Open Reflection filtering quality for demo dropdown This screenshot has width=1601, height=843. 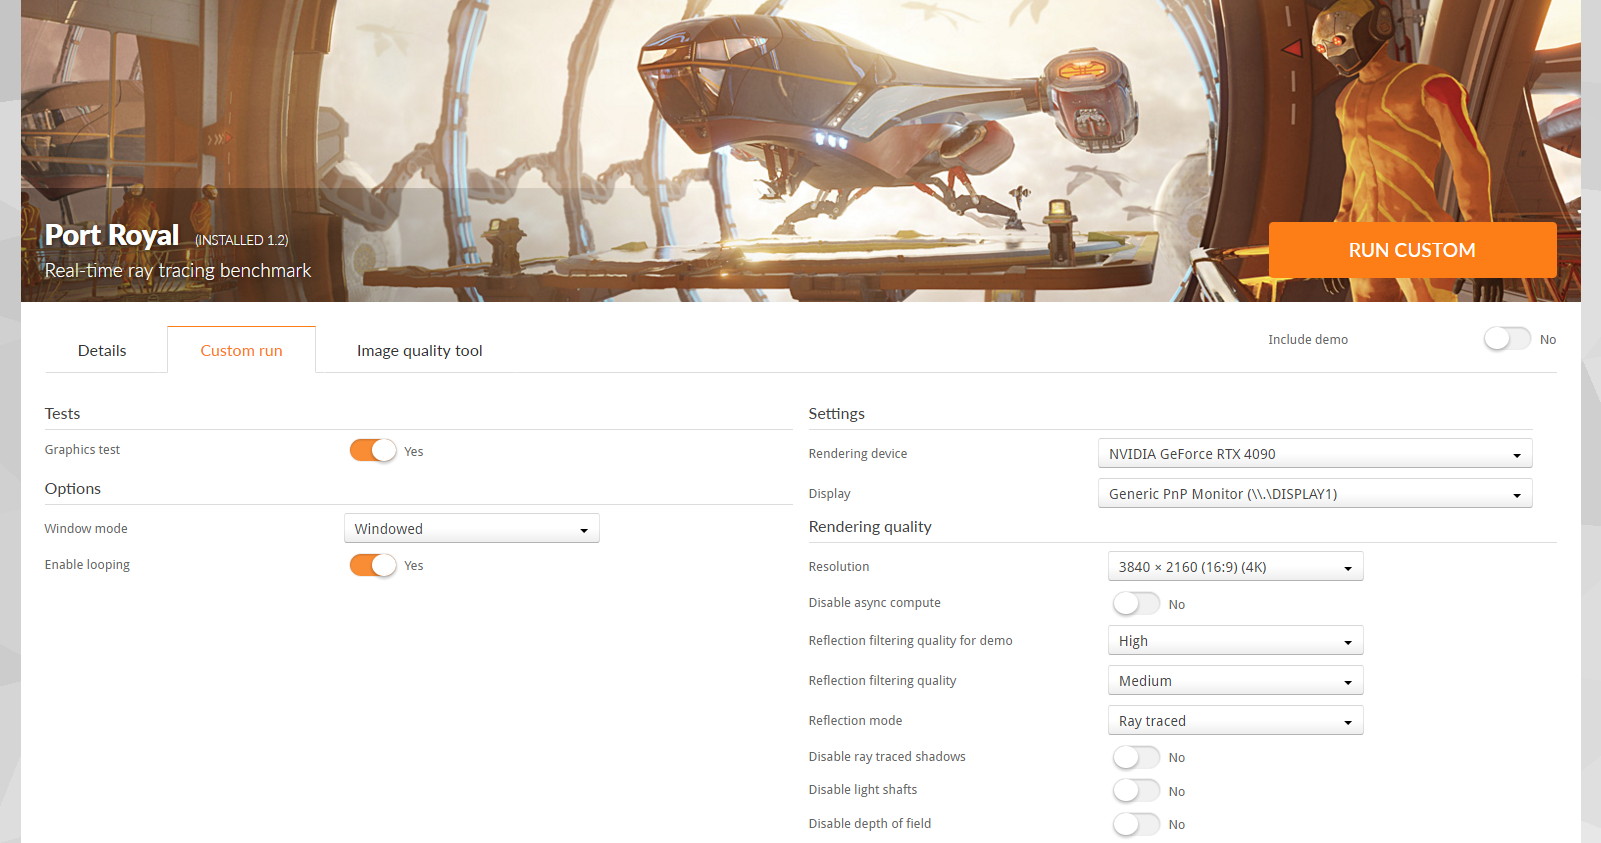tap(1235, 640)
